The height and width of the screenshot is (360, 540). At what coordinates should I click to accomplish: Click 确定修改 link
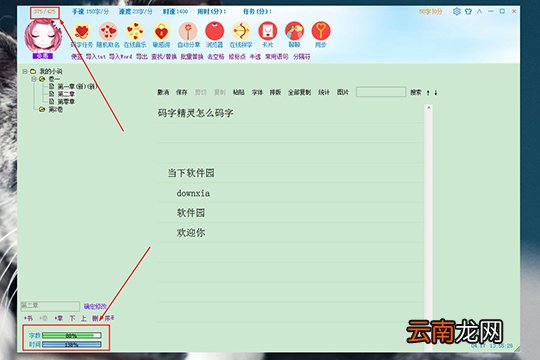95,306
